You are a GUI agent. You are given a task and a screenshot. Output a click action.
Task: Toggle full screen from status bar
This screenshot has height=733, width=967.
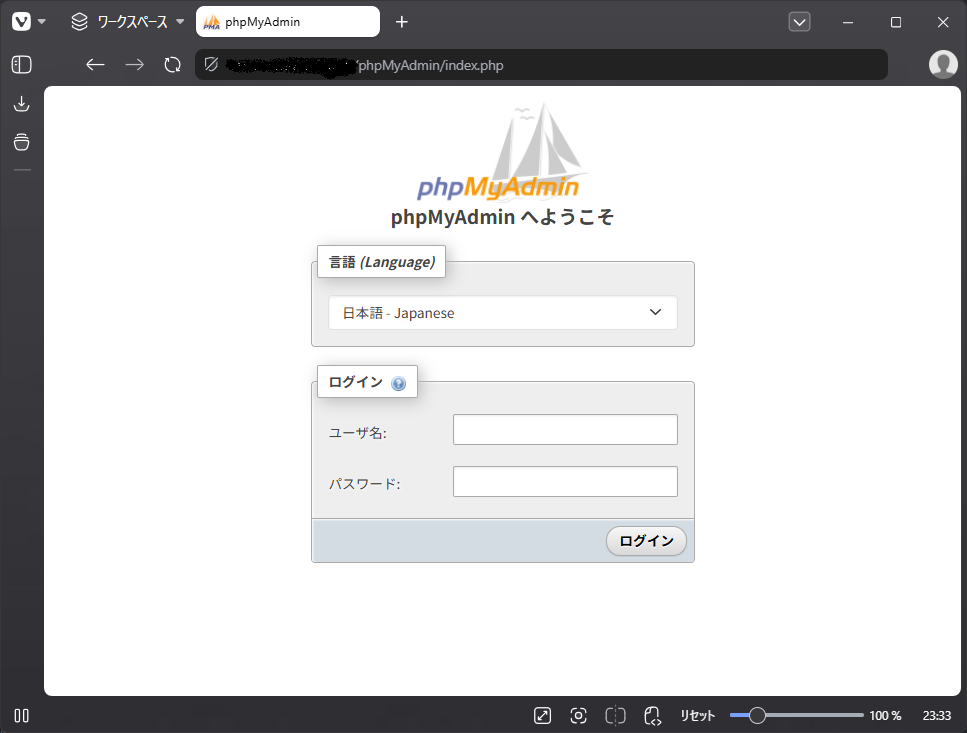point(542,716)
